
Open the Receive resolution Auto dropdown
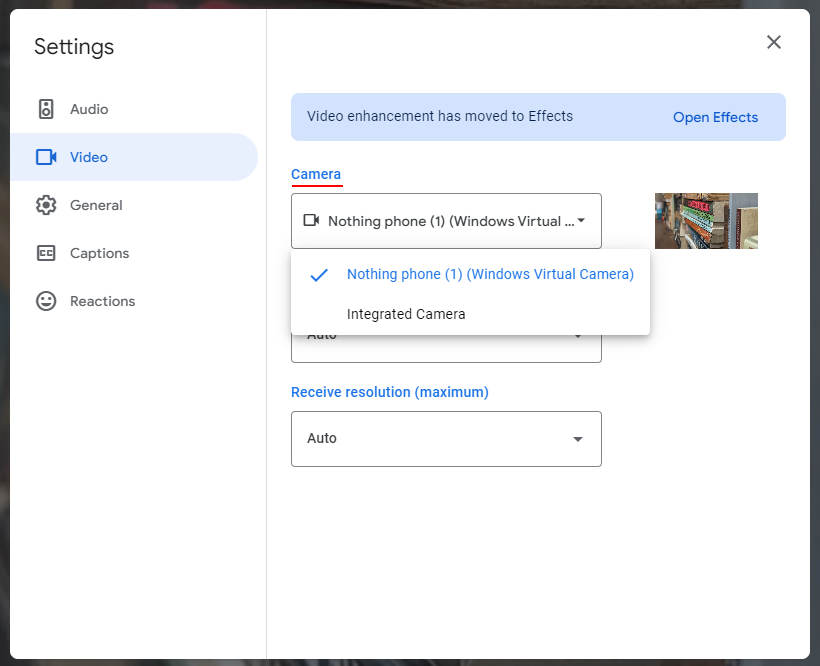tap(446, 439)
